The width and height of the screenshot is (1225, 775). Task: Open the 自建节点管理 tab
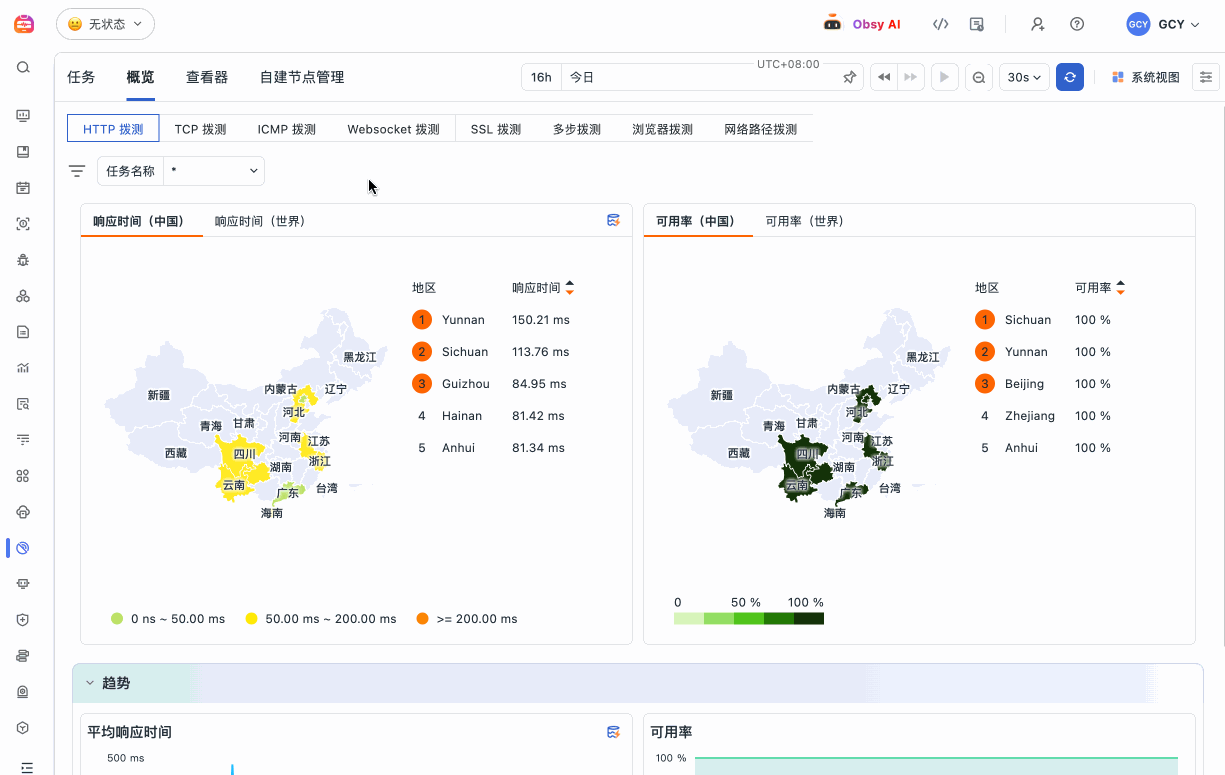pyautogui.click(x=302, y=77)
